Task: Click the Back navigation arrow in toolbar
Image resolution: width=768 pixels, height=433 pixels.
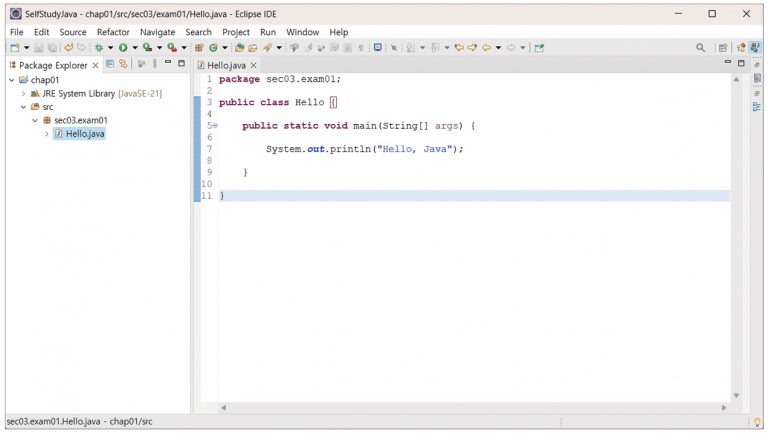Action: point(486,48)
